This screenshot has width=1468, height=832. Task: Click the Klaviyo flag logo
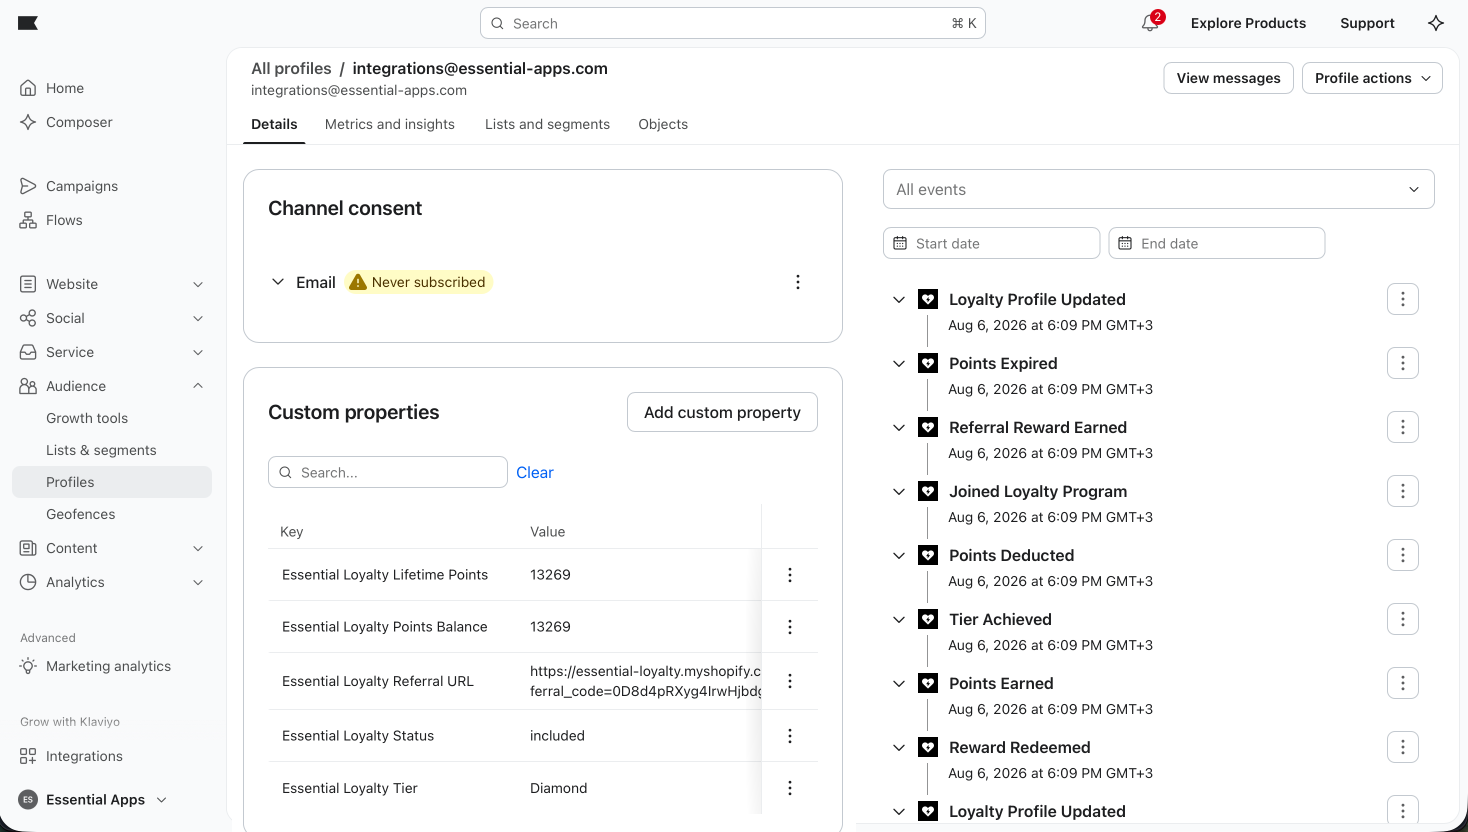coord(28,23)
